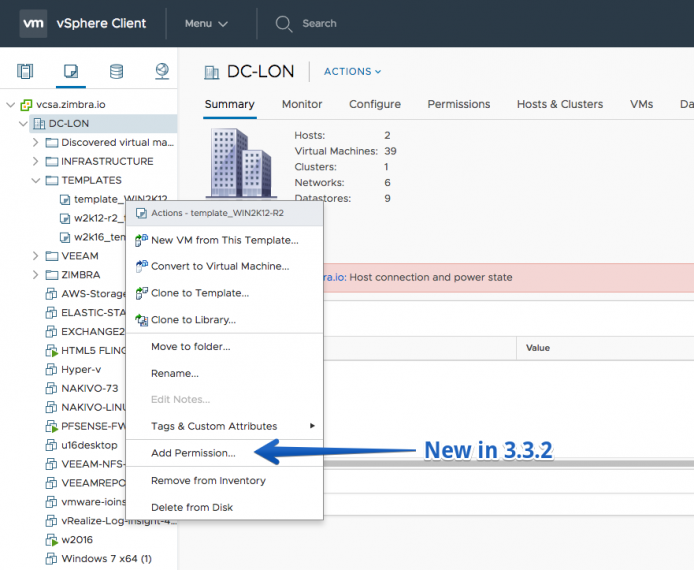Click the powered-on w2016 VM icon
Viewport: 694px width, 570px height.
pos(52,540)
